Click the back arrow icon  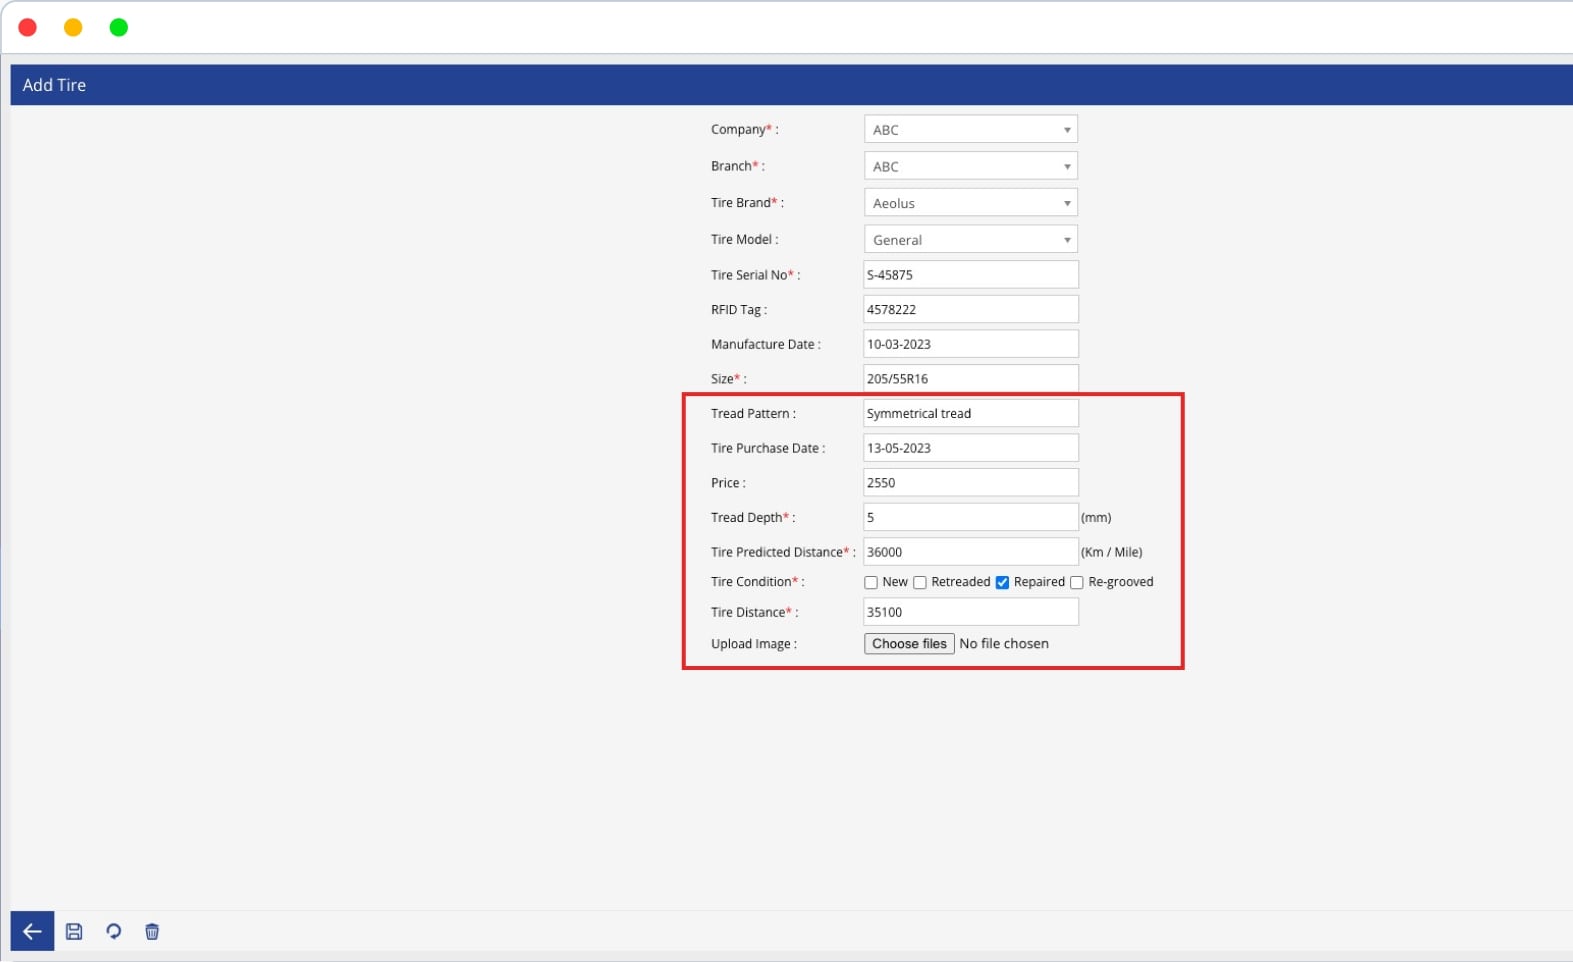[32, 931]
